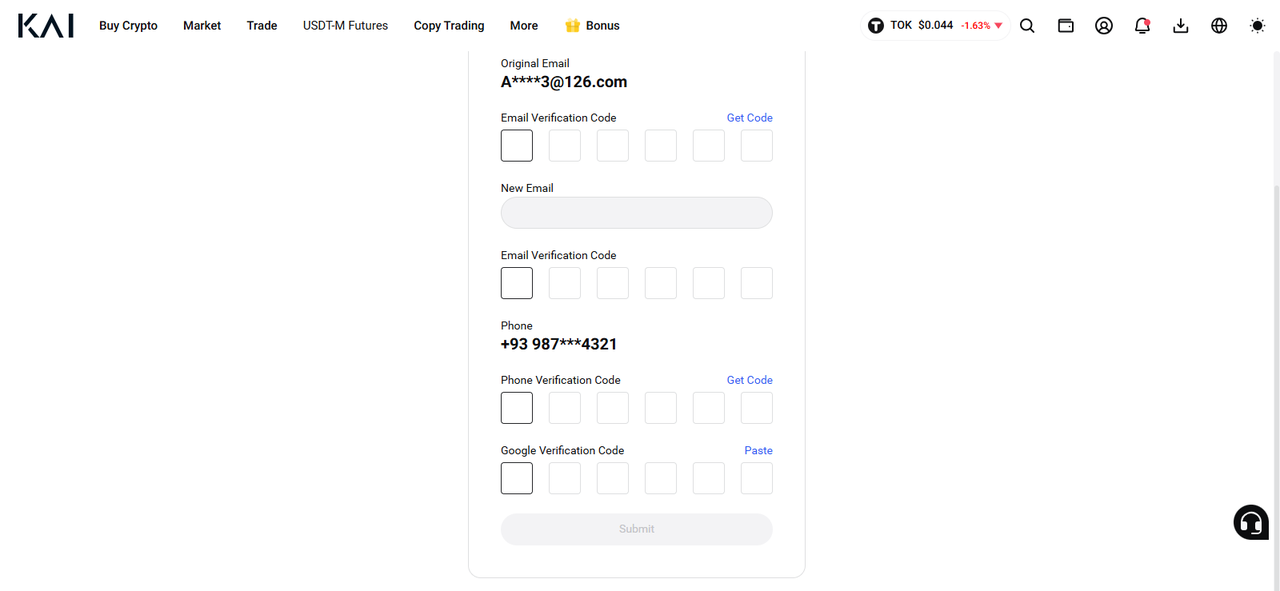
Task: Click the download app icon
Action: click(x=1181, y=26)
